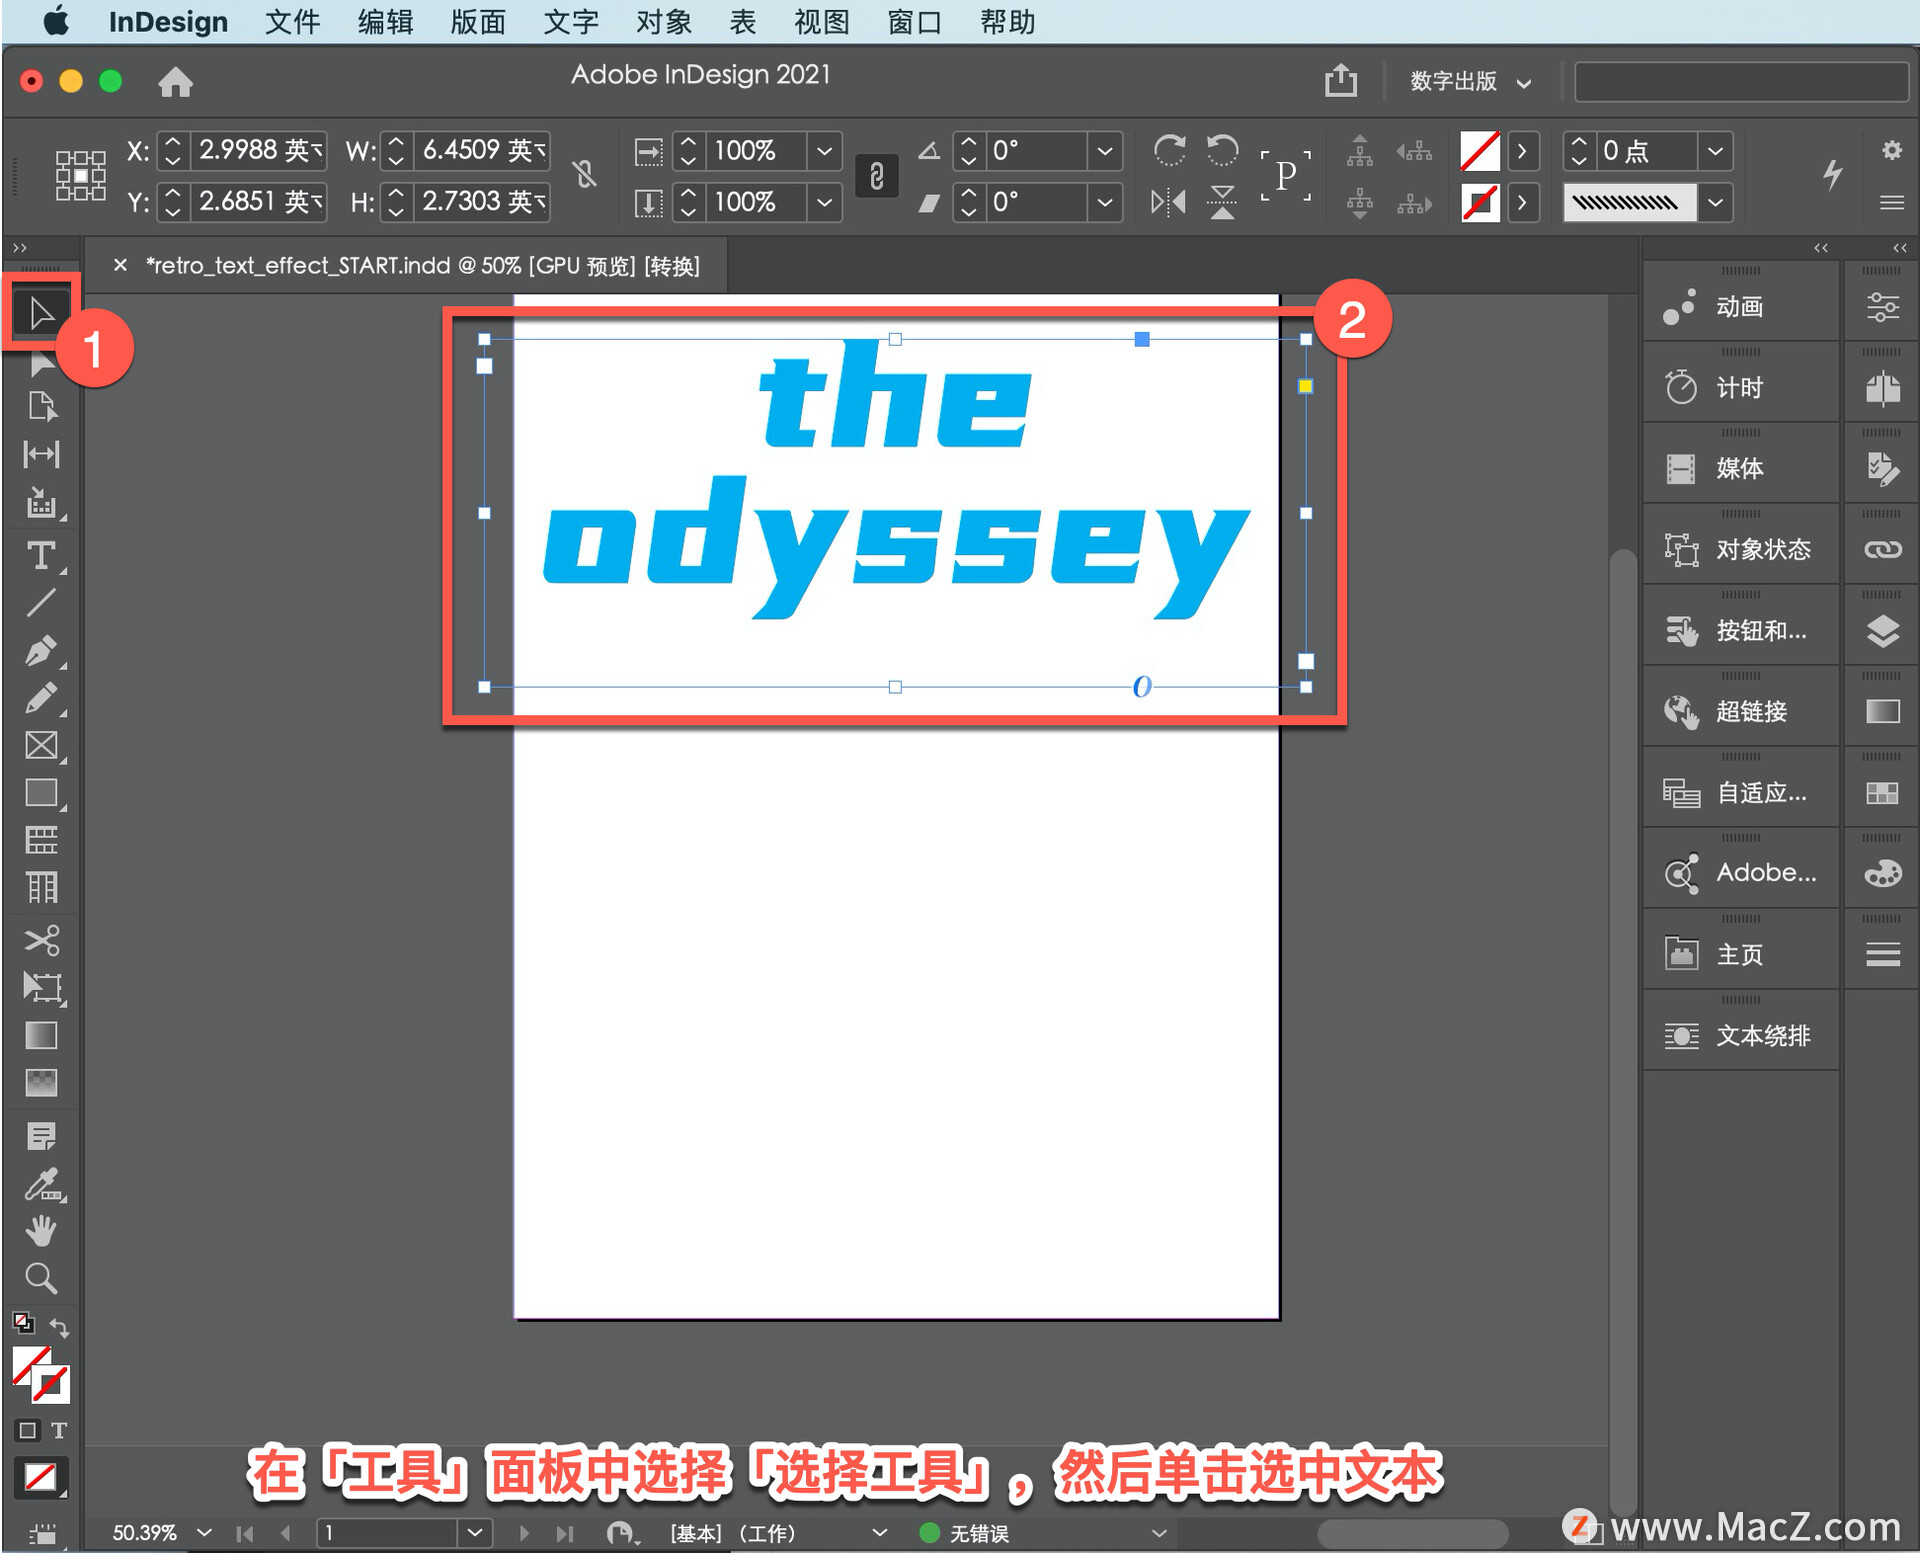Select the Hand tool
This screenshot has width=1920, height=1553.
[41, 1231]
